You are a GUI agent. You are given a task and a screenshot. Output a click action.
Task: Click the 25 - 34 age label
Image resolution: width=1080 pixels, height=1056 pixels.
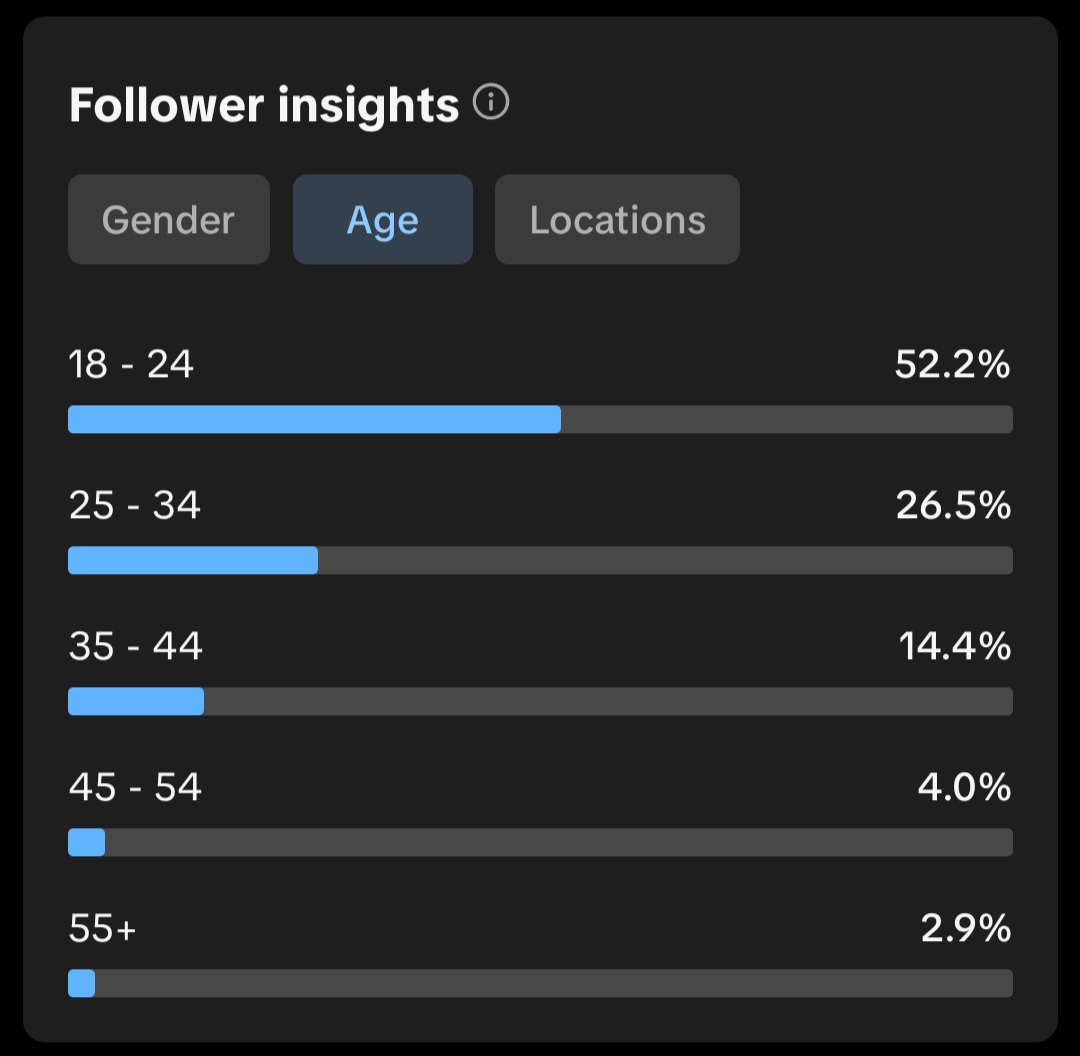pos(135,506)
